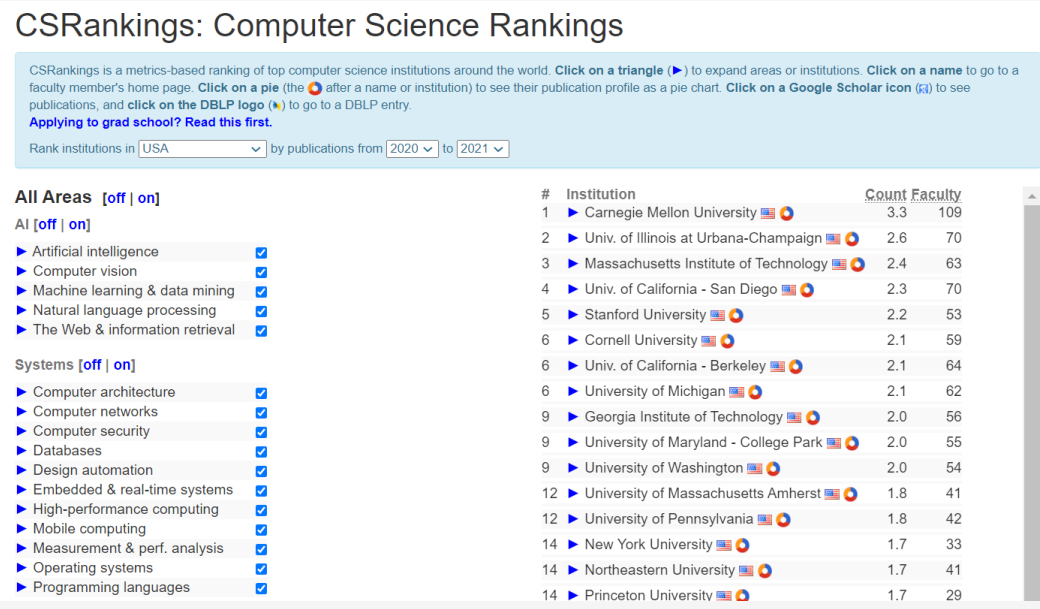This screenshot has width=1040, height=609.
Task: Expand the Artificial intelligence area triangle
Action: (x=22, y=252)
